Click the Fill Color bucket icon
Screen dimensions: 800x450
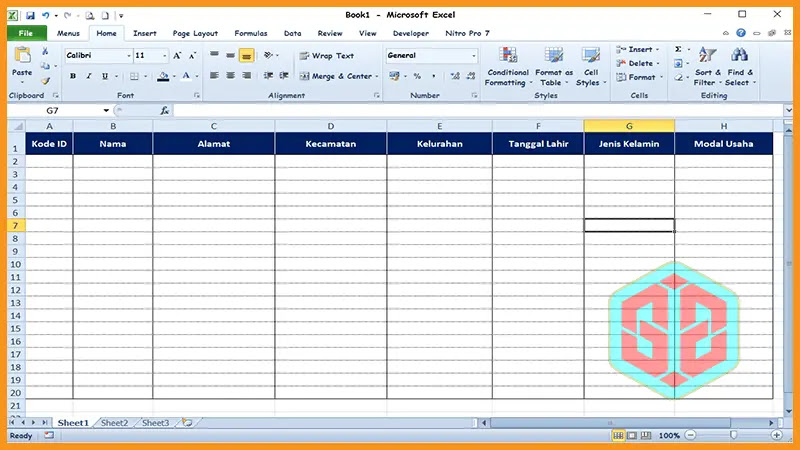pos(163,77)
